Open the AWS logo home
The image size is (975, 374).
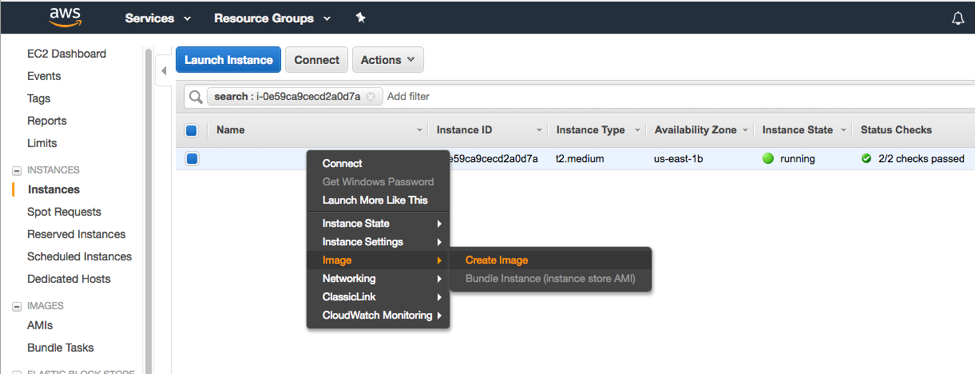(66, 17)
